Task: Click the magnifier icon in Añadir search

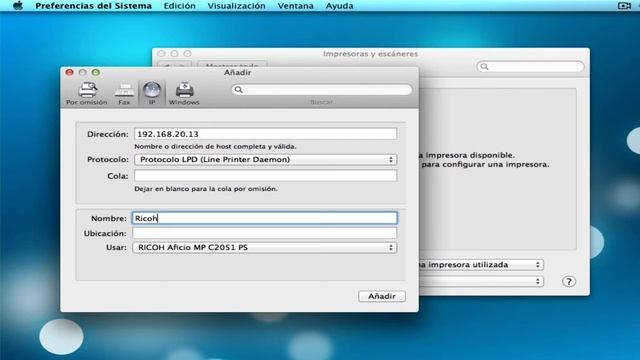Action: (239, 89)
